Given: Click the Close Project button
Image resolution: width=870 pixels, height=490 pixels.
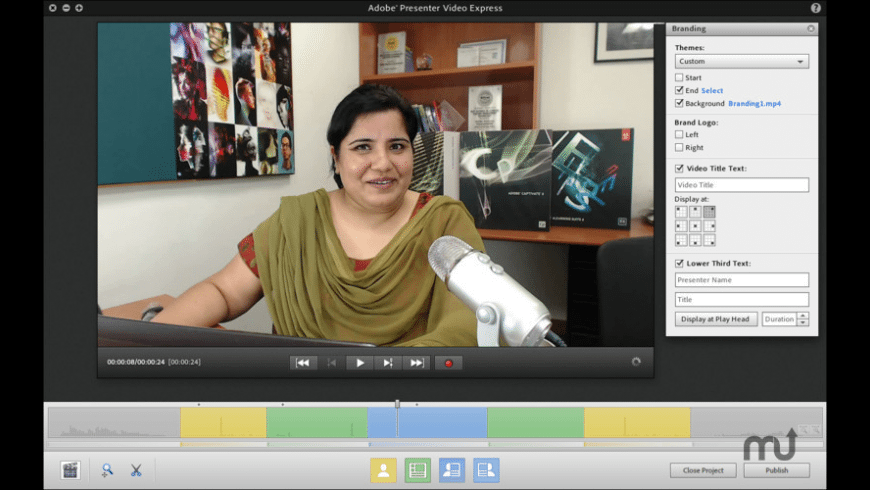Looking at the screenshot, I should tap(703, 470).
